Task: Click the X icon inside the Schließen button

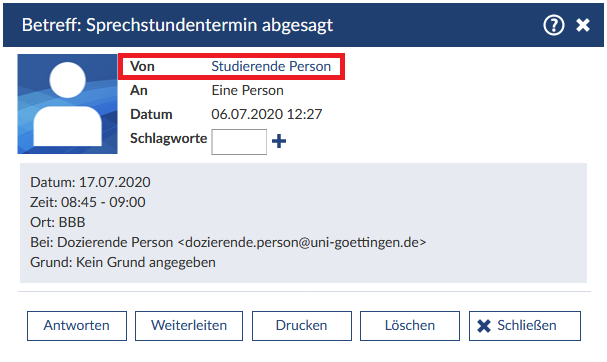Action: click(484, 326)
